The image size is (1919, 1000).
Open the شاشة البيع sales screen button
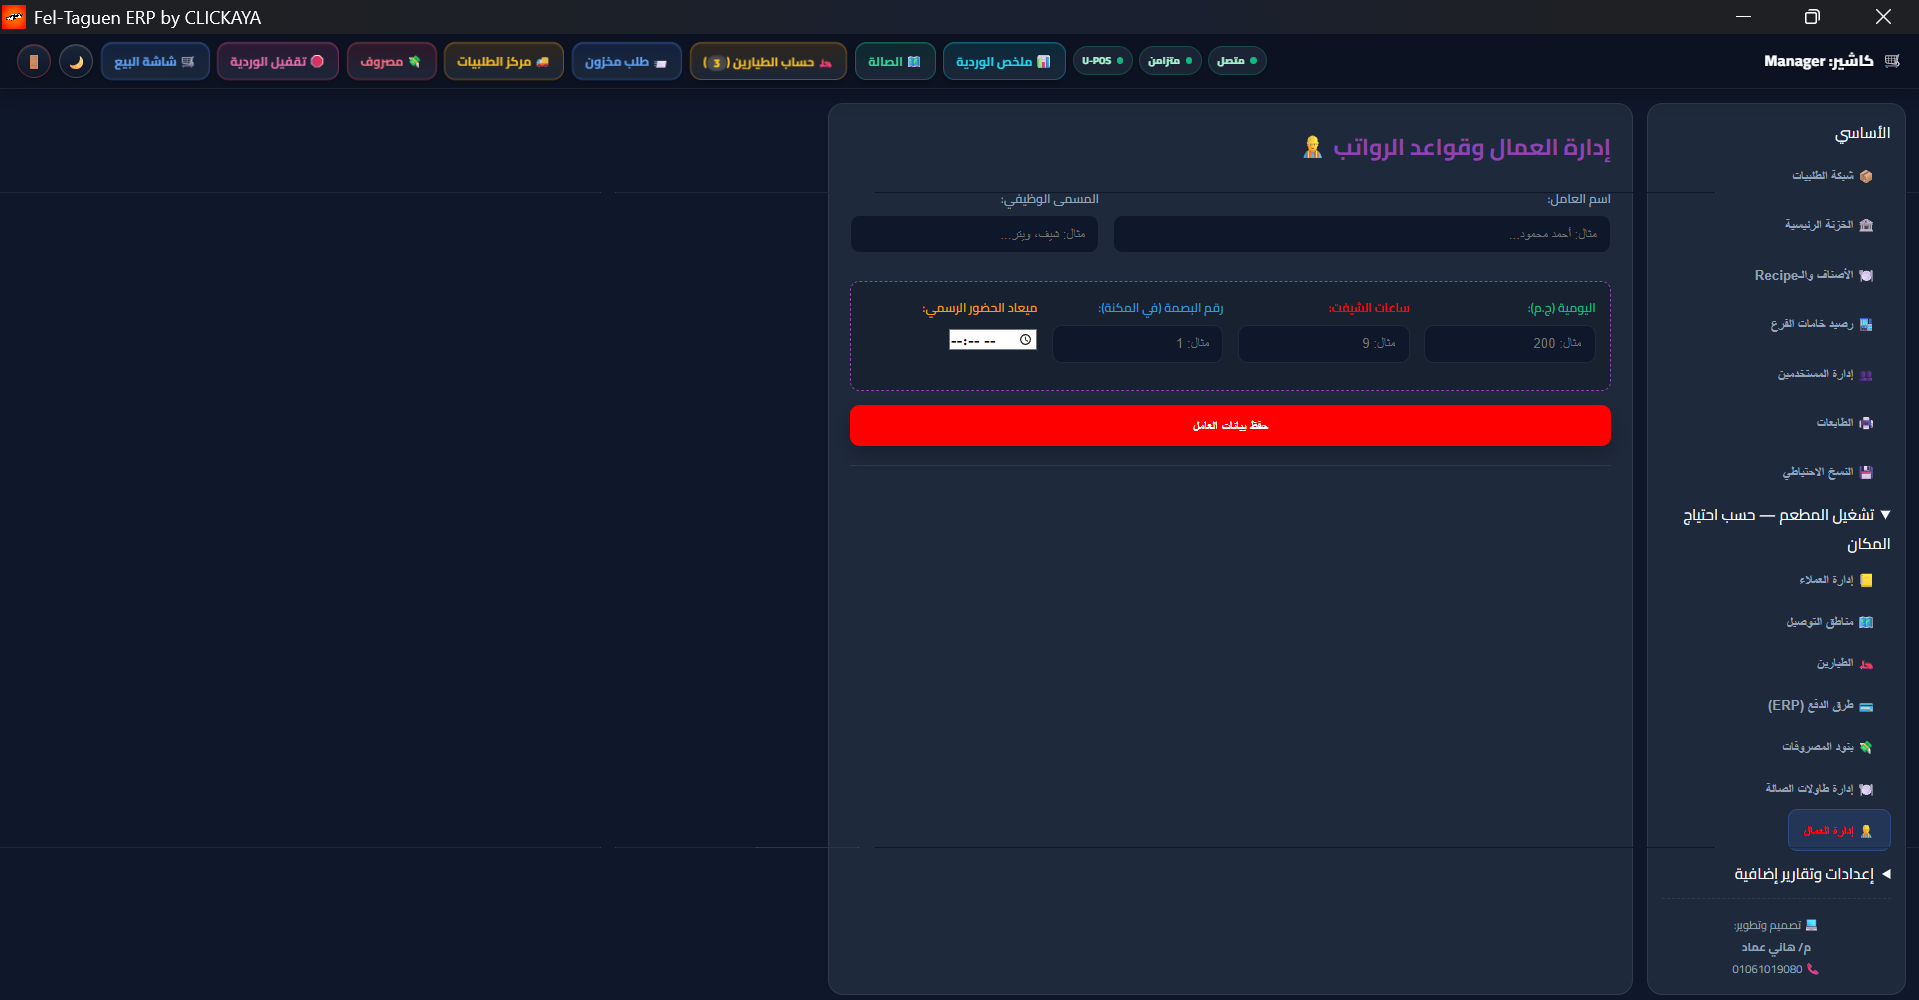pyautogui.click(x=155, y=61)
